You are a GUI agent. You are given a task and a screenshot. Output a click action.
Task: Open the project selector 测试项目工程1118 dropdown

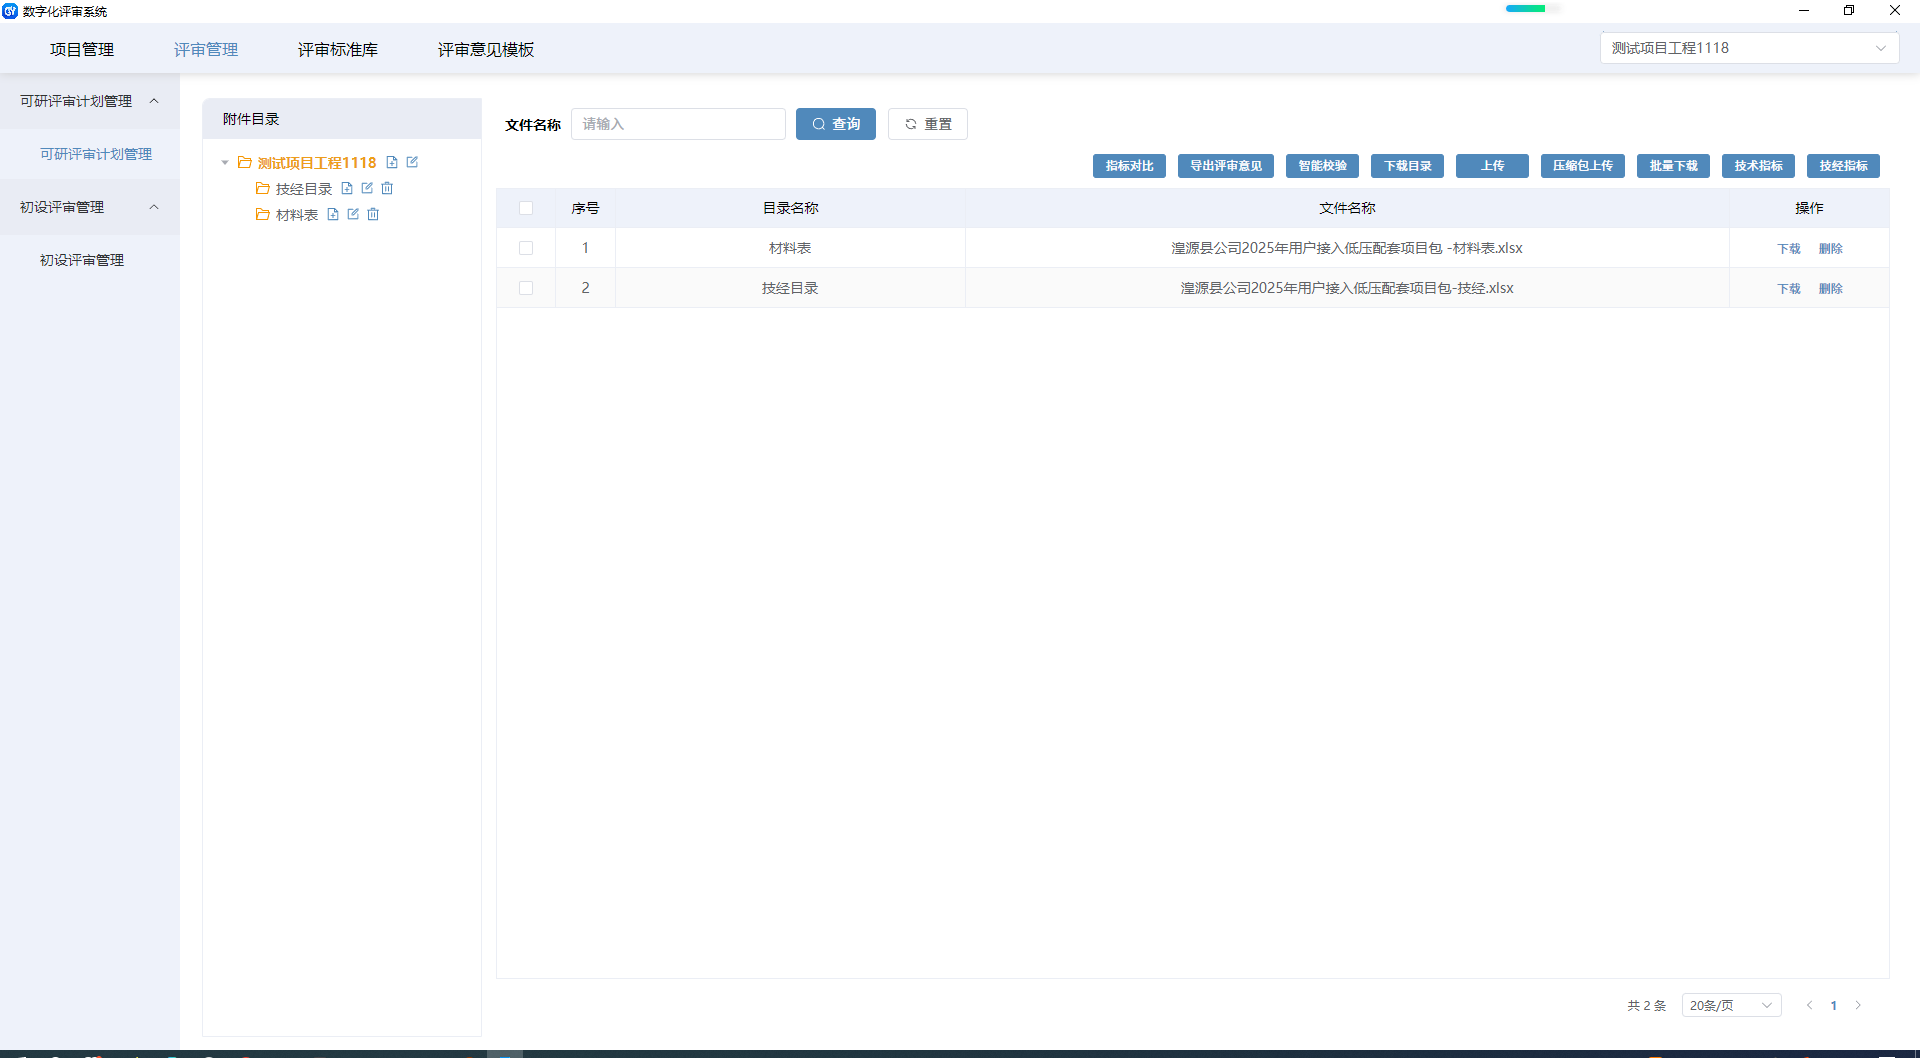tap(1749, 48)
